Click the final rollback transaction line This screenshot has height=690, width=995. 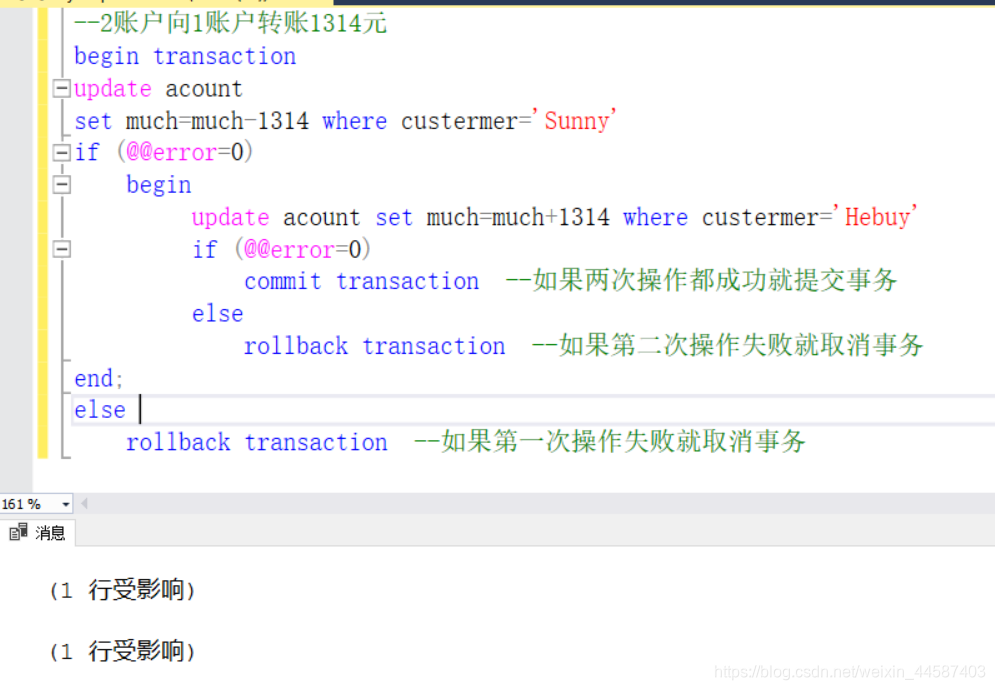click(256, 442)
